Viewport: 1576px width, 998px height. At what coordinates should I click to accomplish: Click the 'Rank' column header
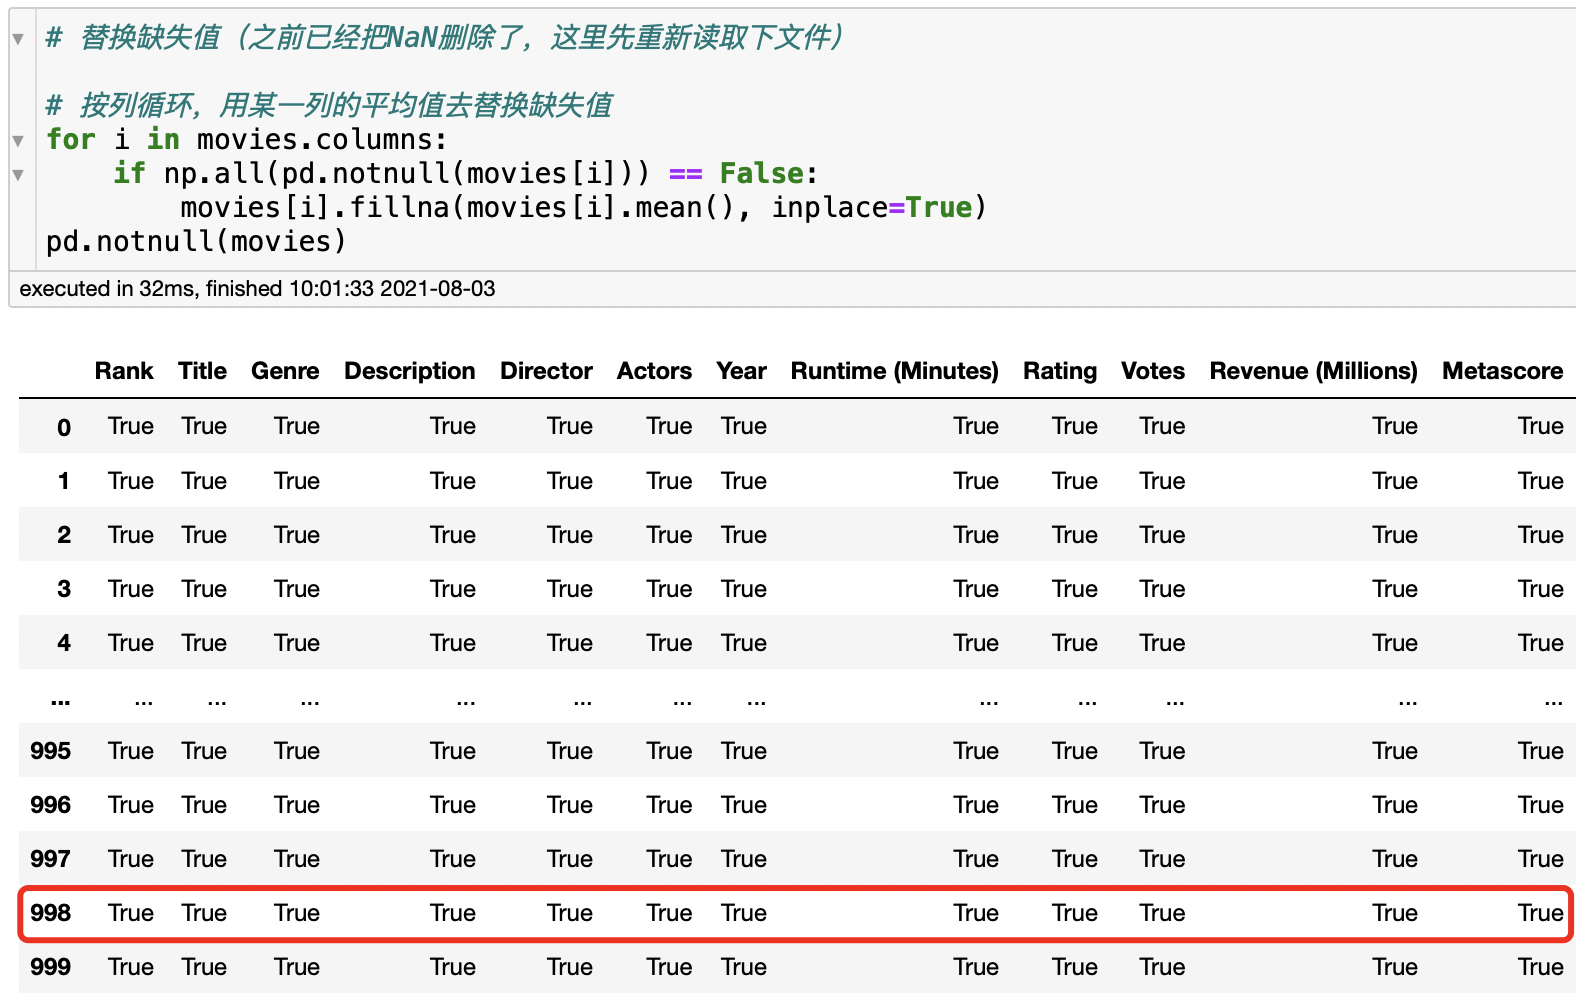[124, 371]
